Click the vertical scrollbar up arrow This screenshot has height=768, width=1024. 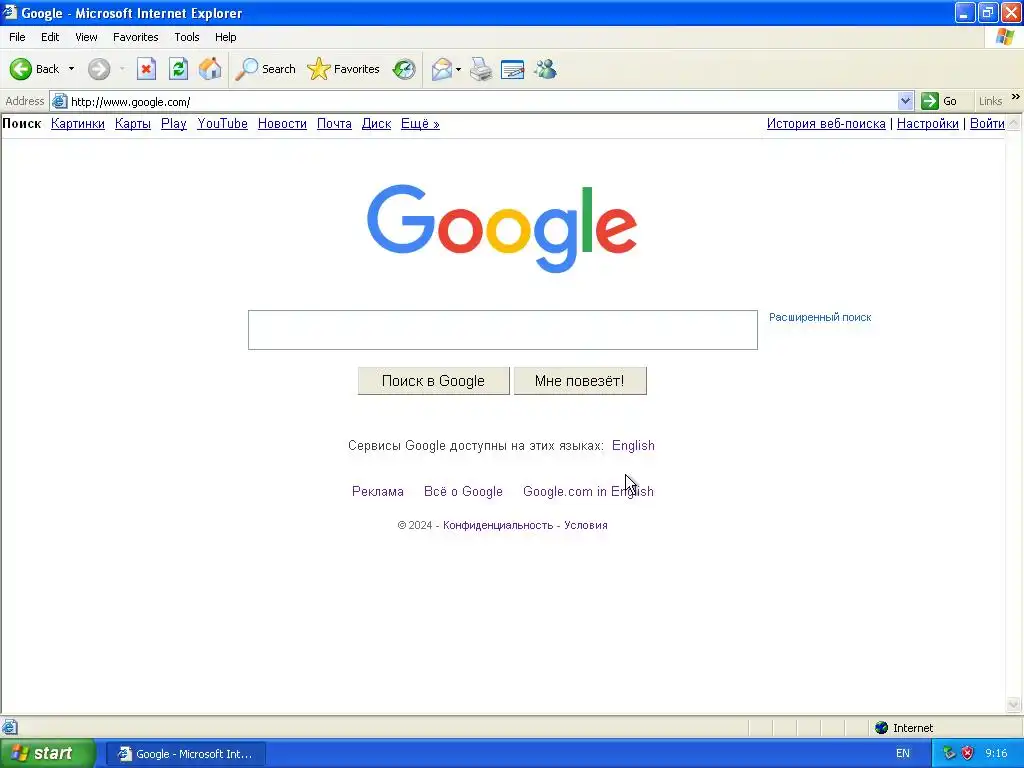tap(1014, 122)
